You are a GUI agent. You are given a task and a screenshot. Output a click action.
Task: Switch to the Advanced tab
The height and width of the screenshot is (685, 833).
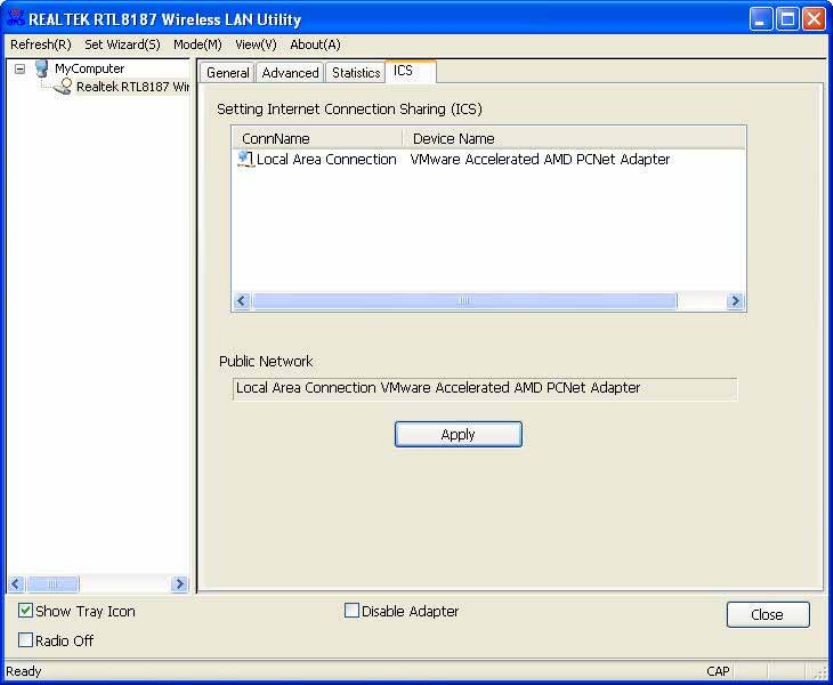[290, 73]
